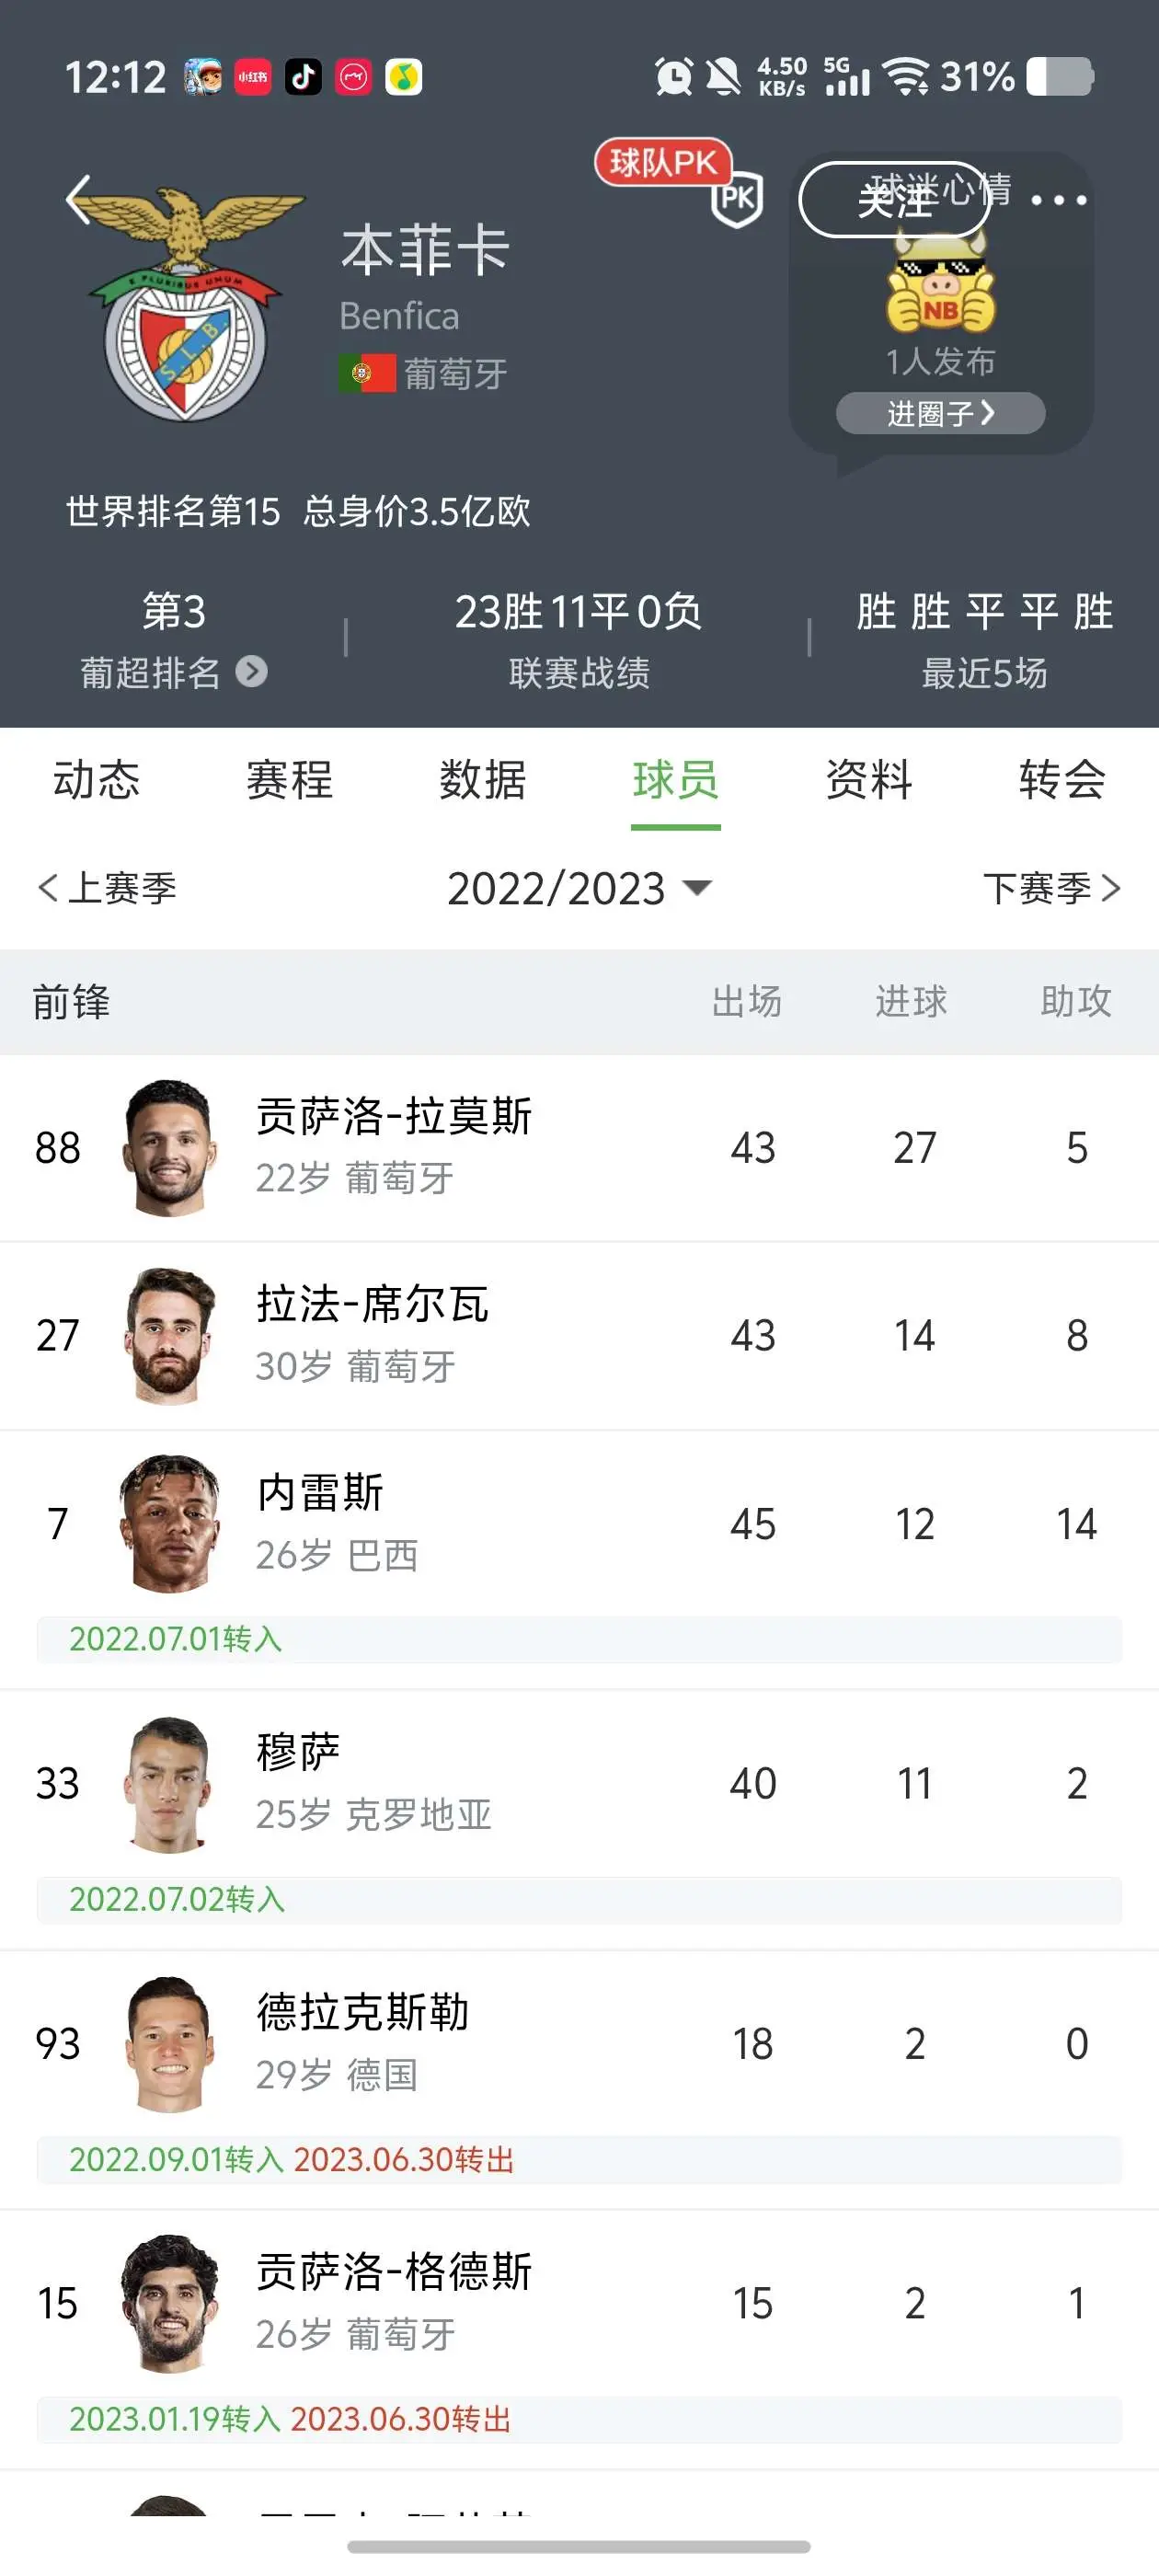Image resolution: width=1159 pixels, height=2576 pixels.
Task: Switch to the 数据 tab
Action: [482, 780]
